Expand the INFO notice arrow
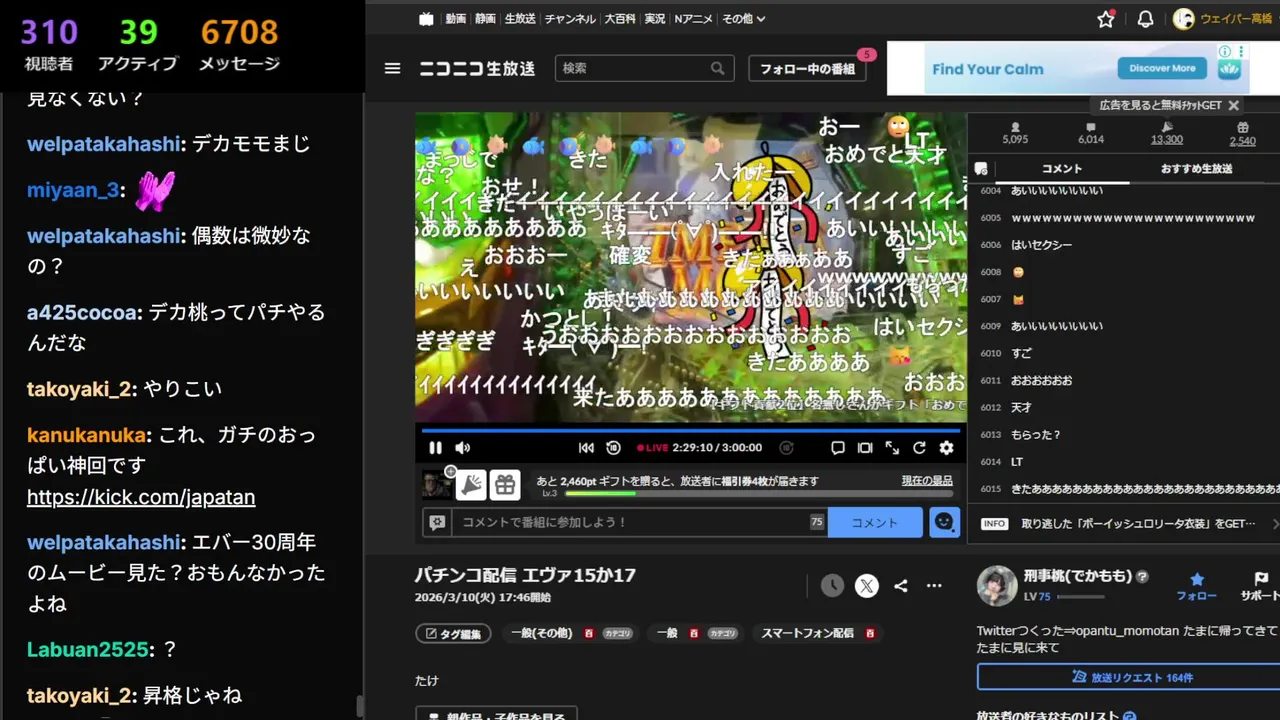This screenshot has width=1280, height=720. click(1275, 523)
